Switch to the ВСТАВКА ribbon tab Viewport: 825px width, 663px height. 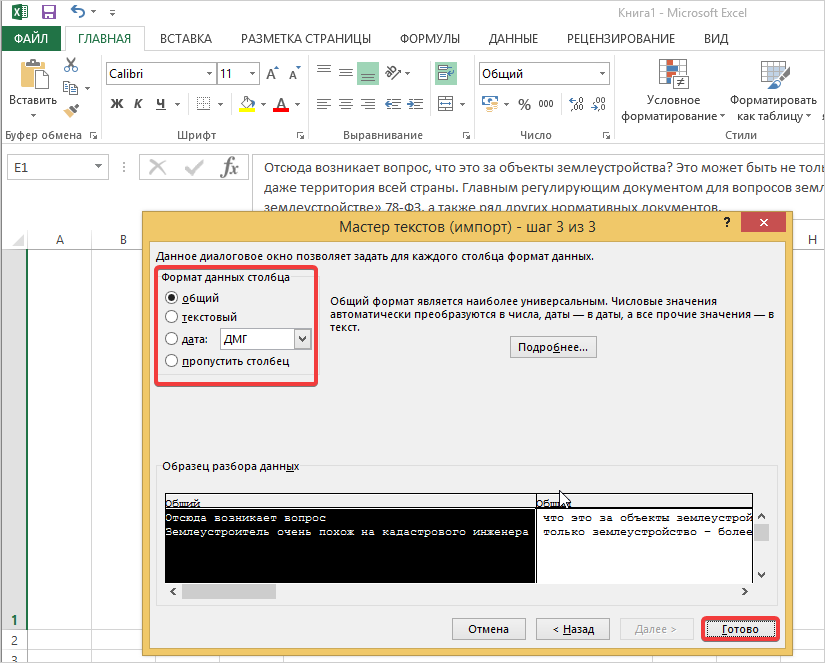pyautogui.click(x=186, y=39)
